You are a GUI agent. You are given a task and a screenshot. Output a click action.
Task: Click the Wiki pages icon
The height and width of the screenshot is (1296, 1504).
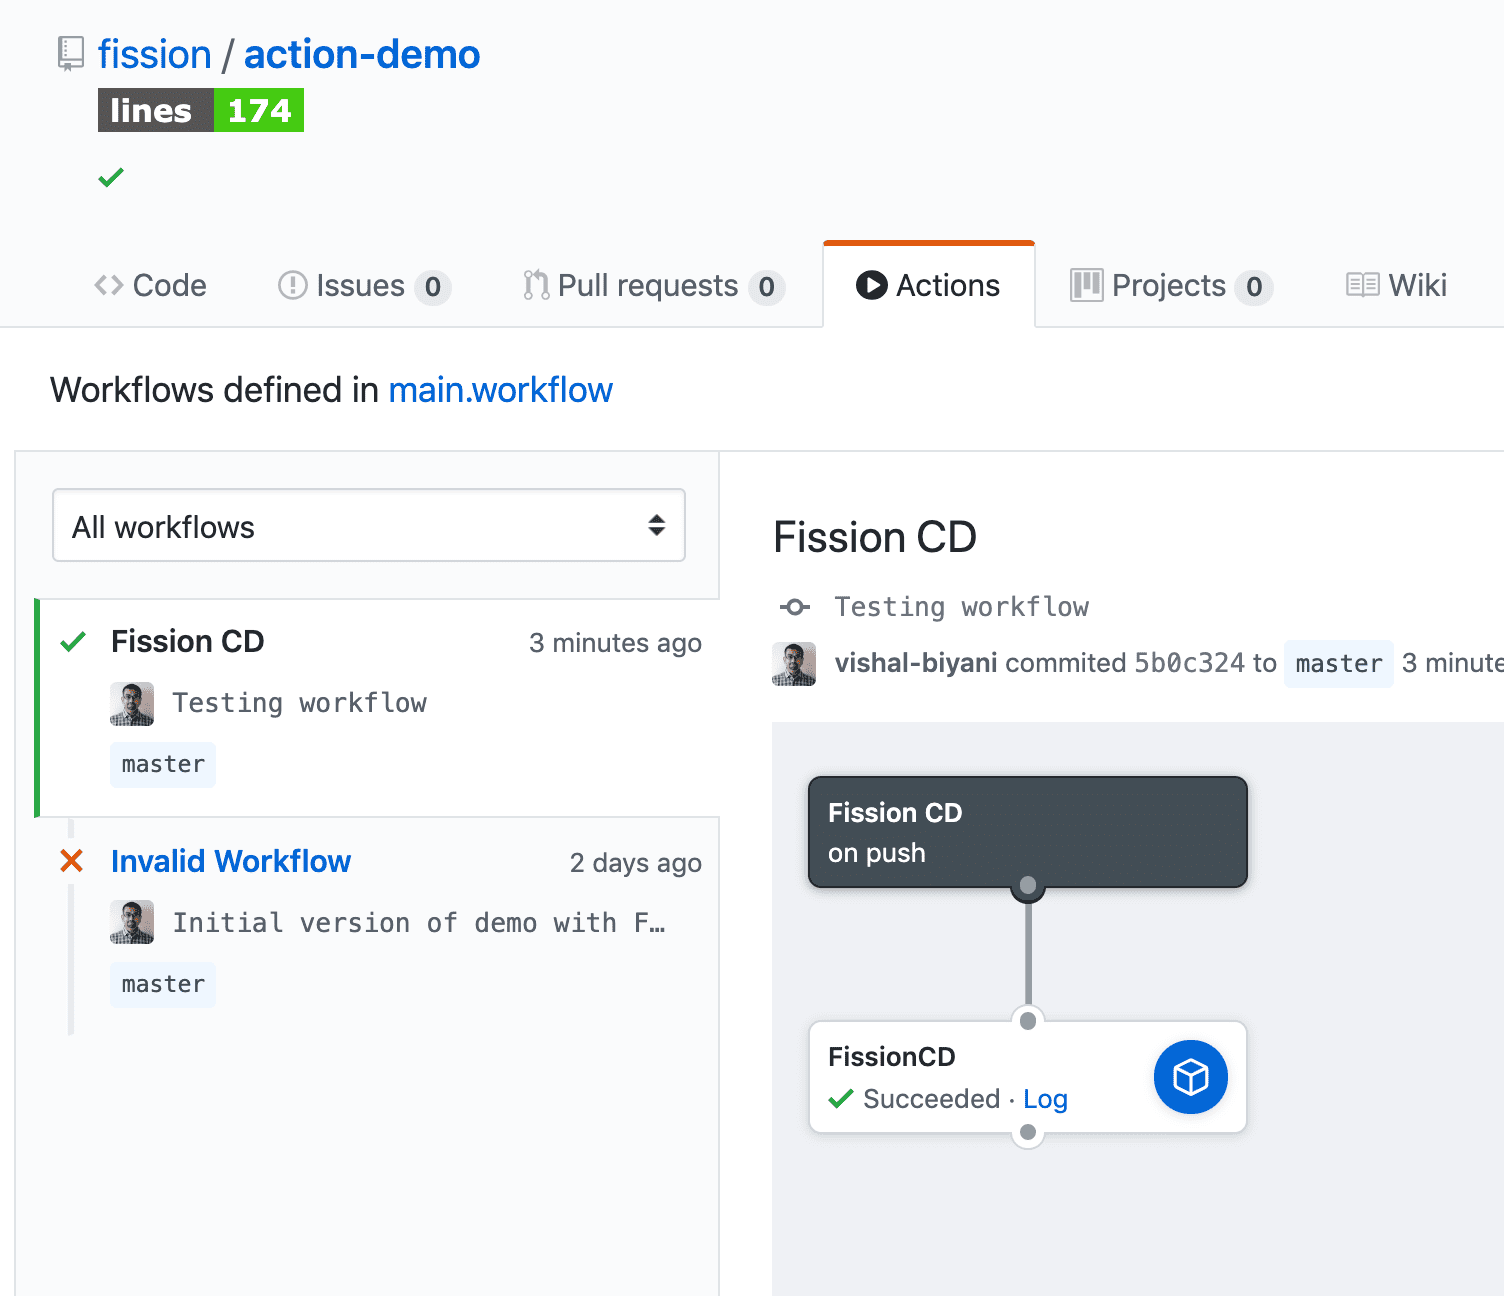coord(1361,285)
